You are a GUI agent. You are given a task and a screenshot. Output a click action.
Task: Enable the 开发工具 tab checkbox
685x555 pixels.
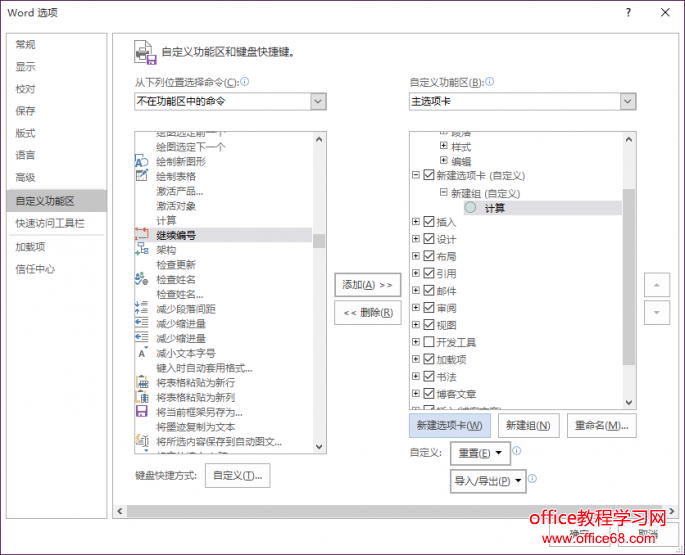429,342
